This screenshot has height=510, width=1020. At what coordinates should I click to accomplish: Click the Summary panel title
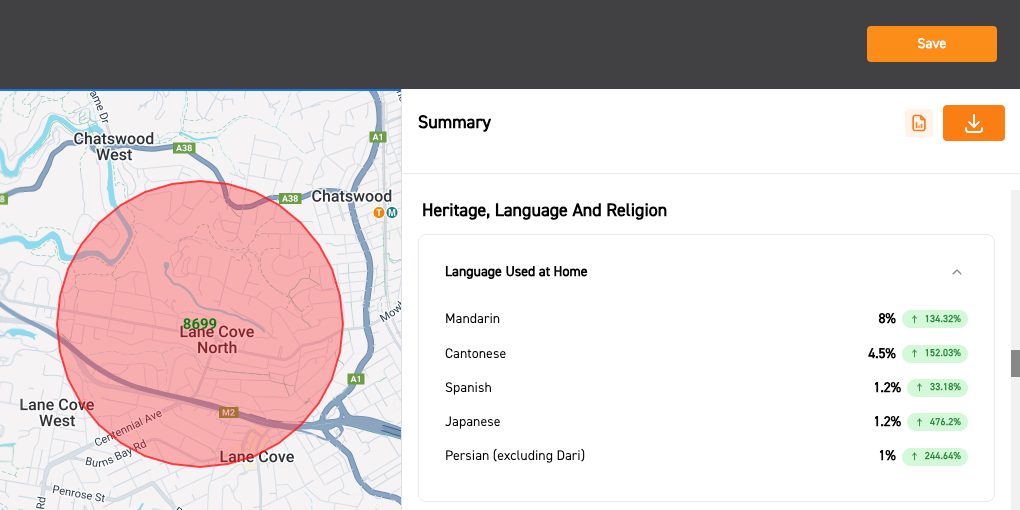tap(454, 122)
